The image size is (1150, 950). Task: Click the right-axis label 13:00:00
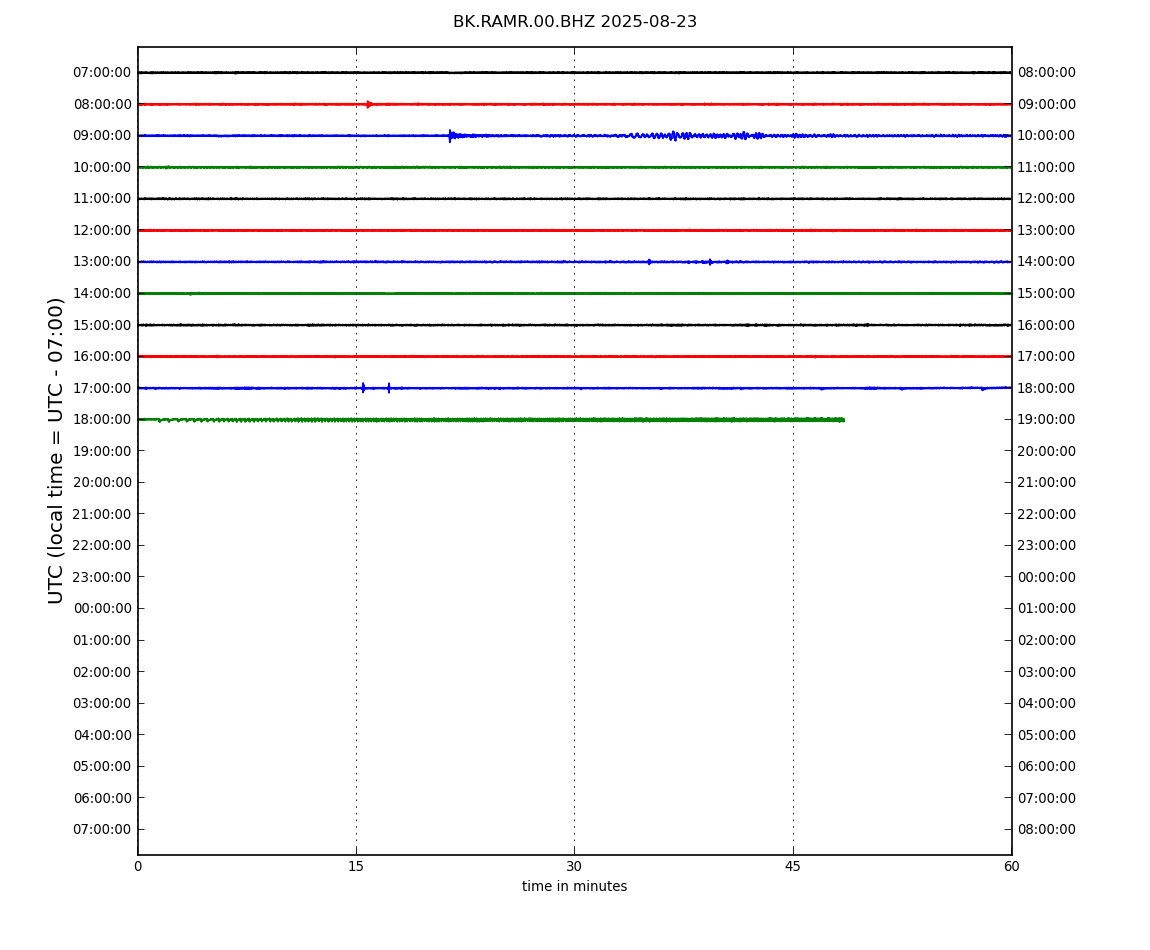1047,230
